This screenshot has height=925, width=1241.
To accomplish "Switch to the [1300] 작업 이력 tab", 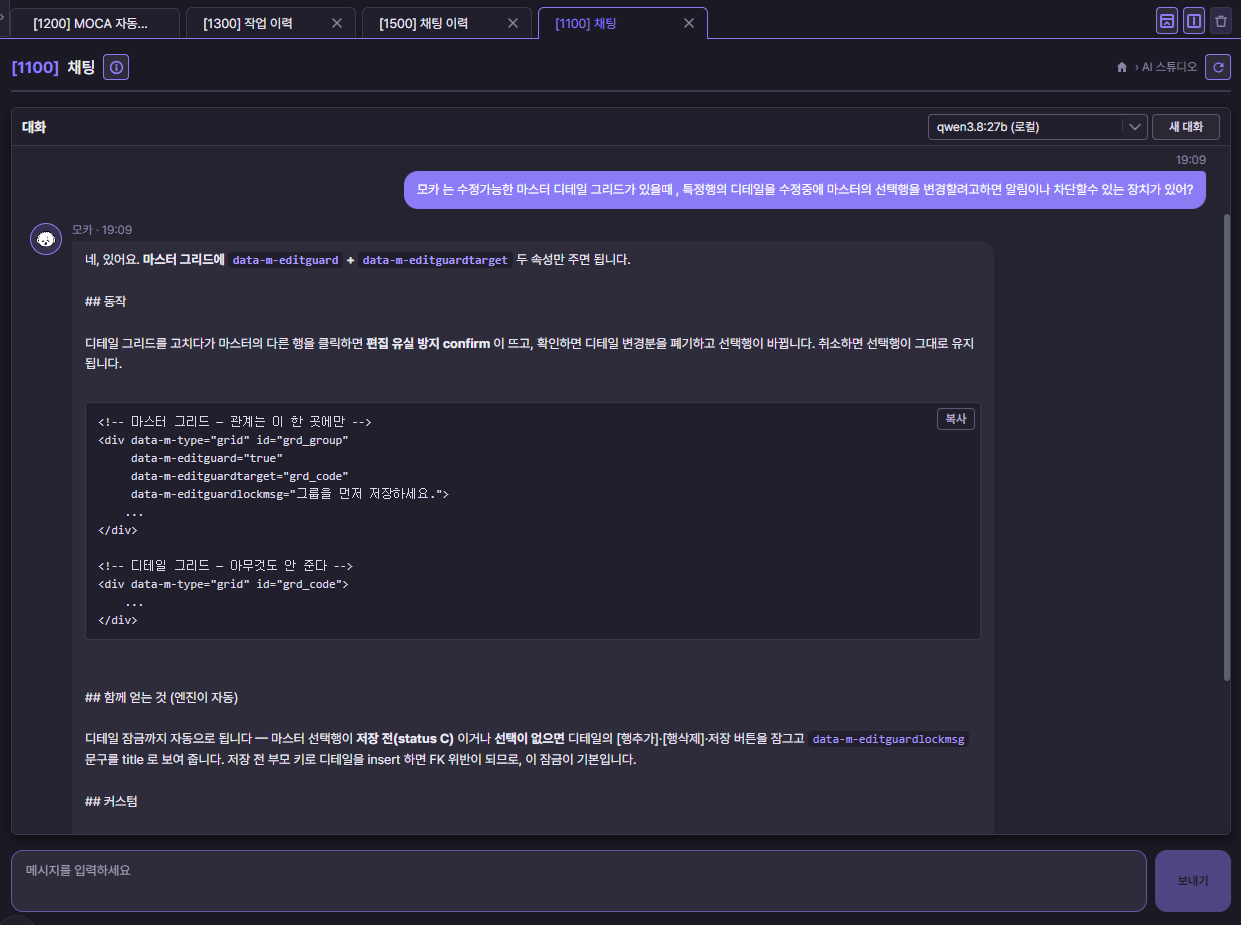I will point(270,23).
